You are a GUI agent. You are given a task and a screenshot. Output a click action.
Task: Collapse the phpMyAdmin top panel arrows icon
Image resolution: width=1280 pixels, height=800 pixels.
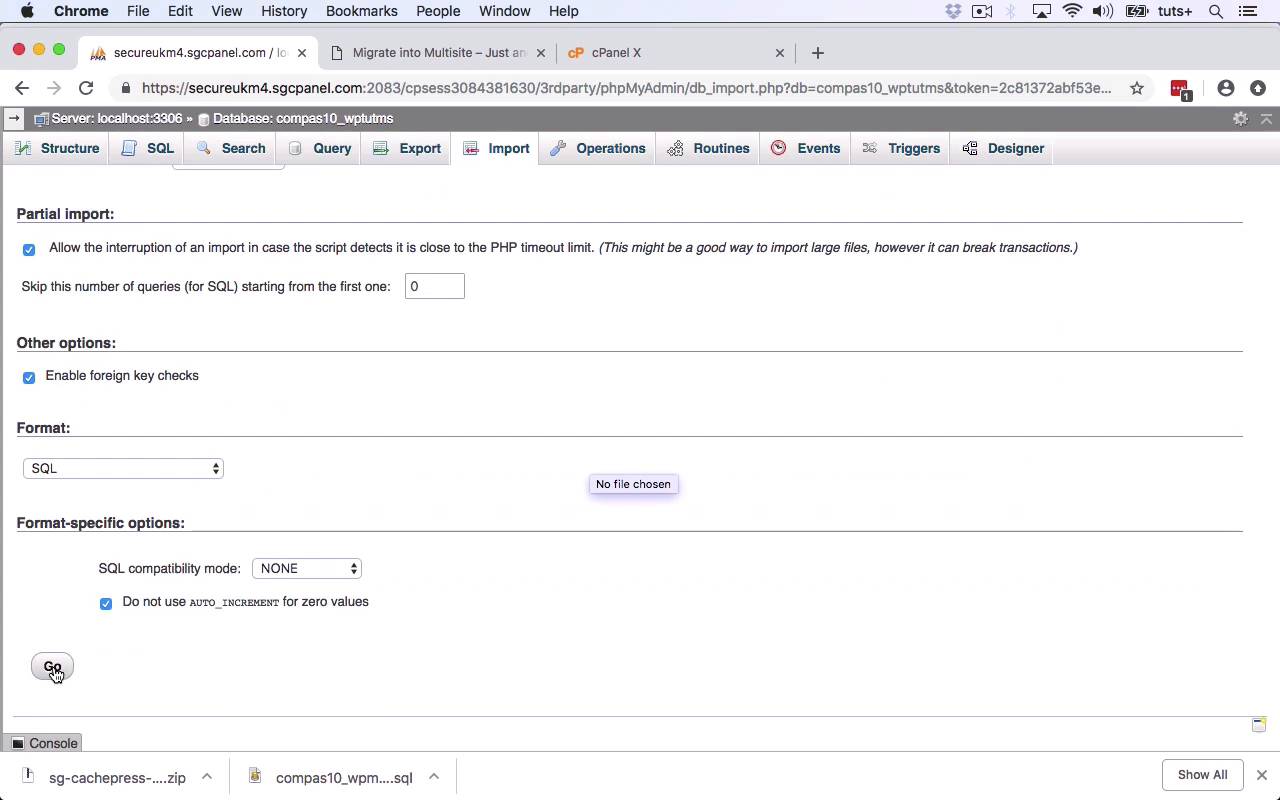tap(1266, 118)
